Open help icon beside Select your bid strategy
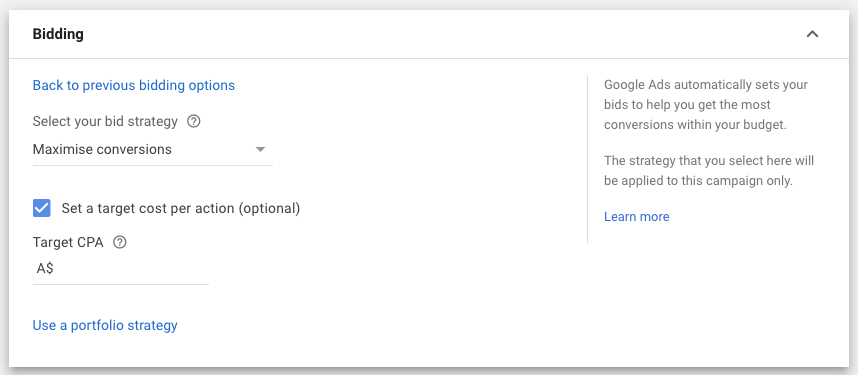Image resolution: width=858 pixels, height=375 pixels. click(194, 121)
